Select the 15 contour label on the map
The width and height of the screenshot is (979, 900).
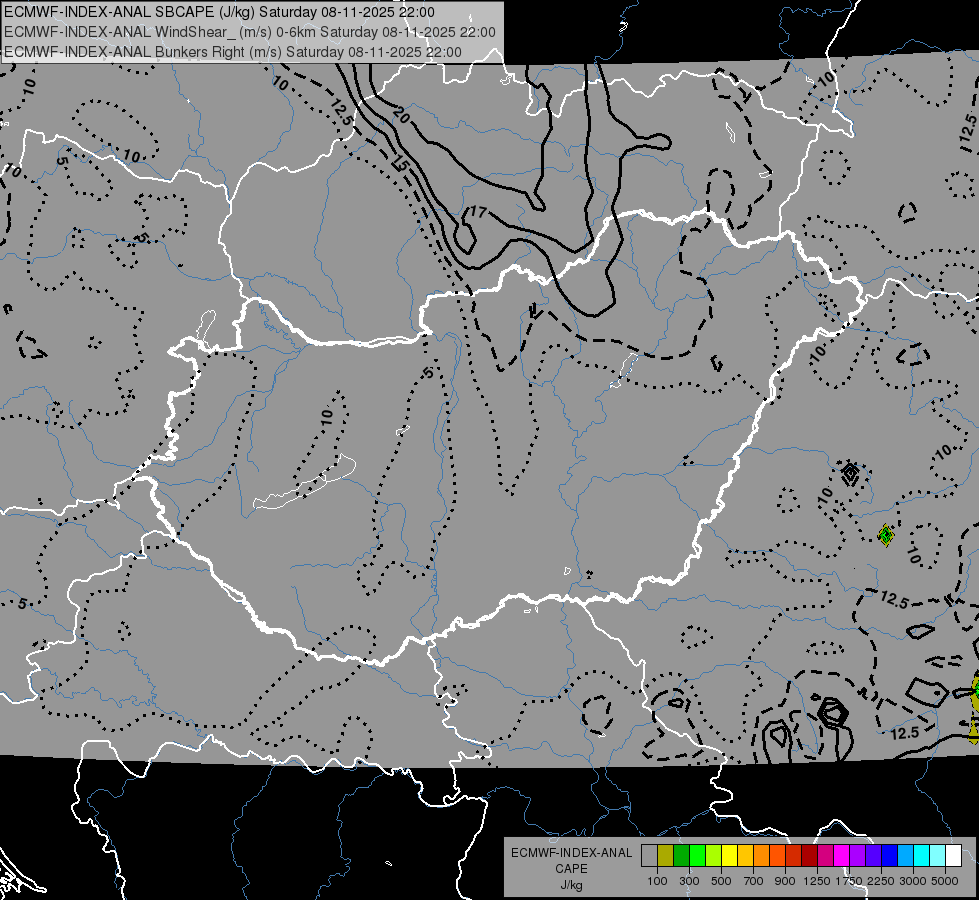point(400,164)
